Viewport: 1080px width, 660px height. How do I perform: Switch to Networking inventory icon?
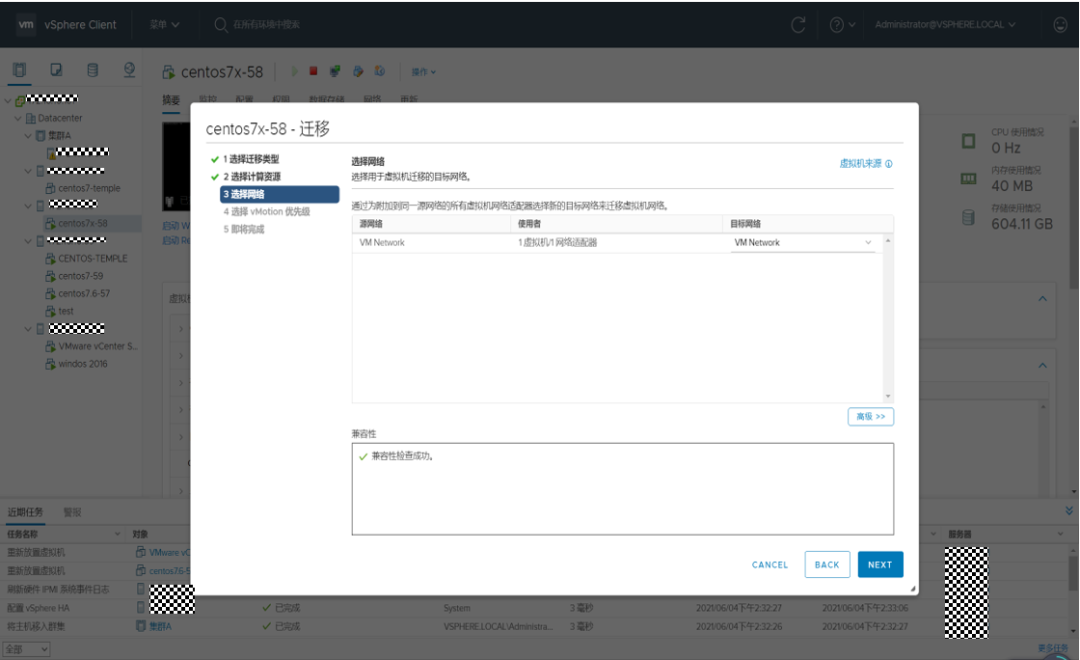point(129,70)
